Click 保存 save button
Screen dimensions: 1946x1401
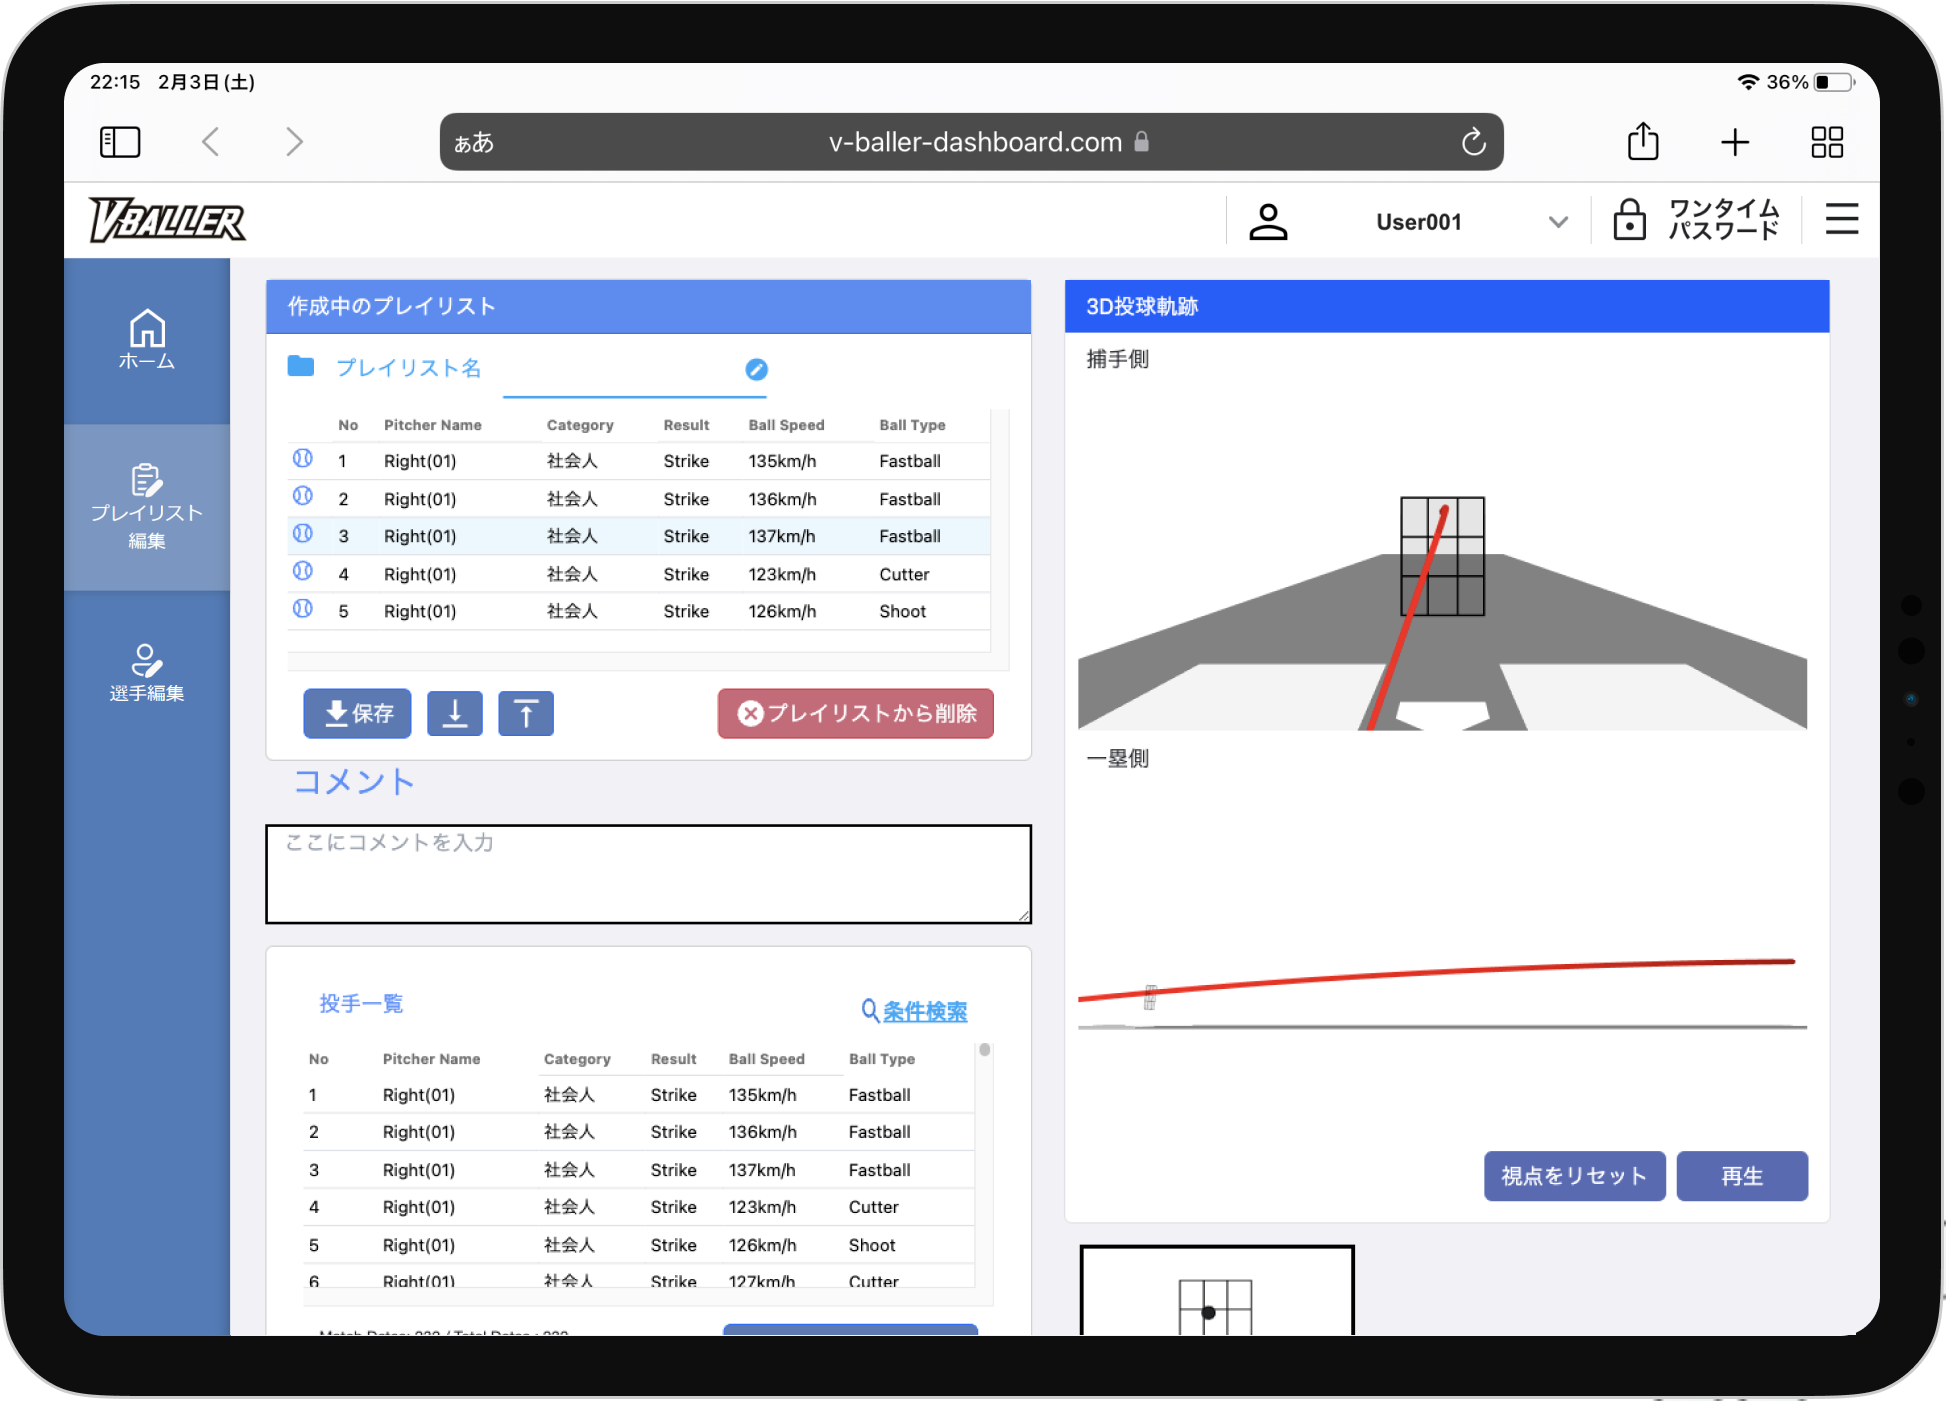[x=357, y=713]
